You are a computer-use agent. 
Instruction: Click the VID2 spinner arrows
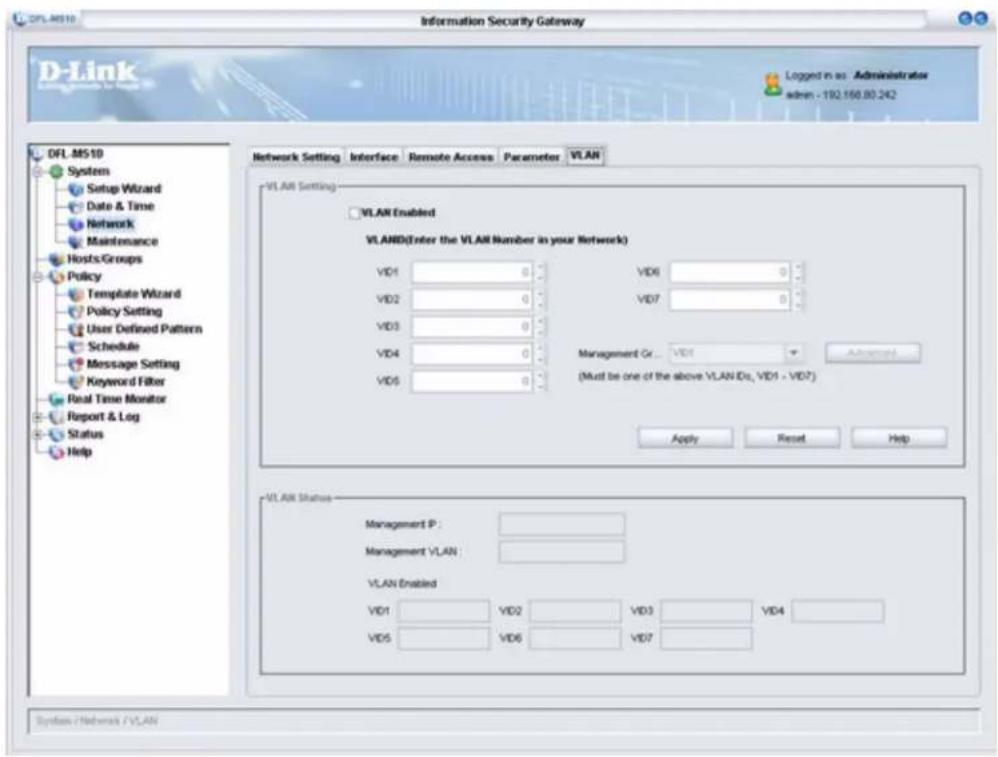tap(540, 299)
